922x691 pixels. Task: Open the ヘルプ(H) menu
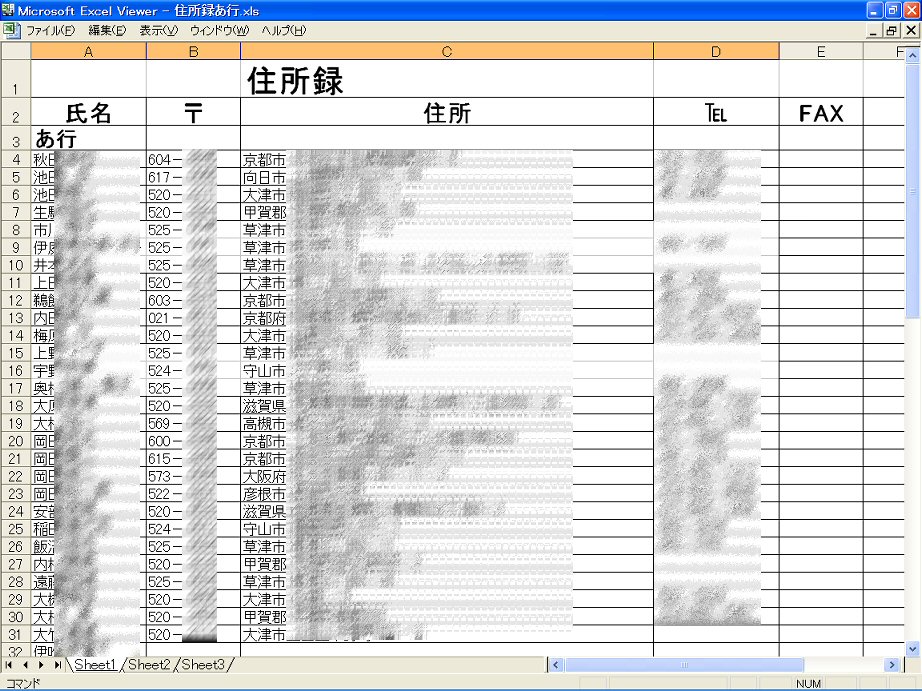pyautogui.click(x=283, y=30)
